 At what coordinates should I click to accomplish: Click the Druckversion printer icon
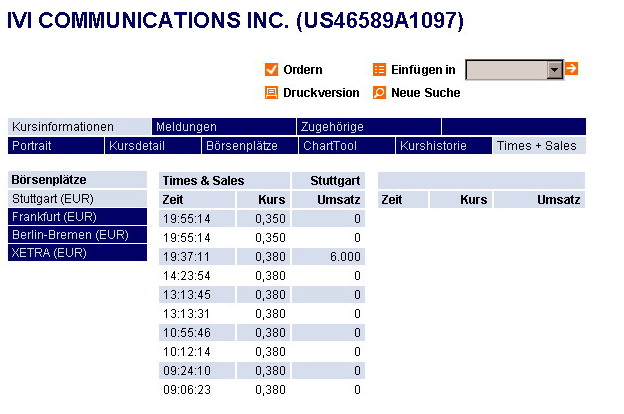click(270, 92)
